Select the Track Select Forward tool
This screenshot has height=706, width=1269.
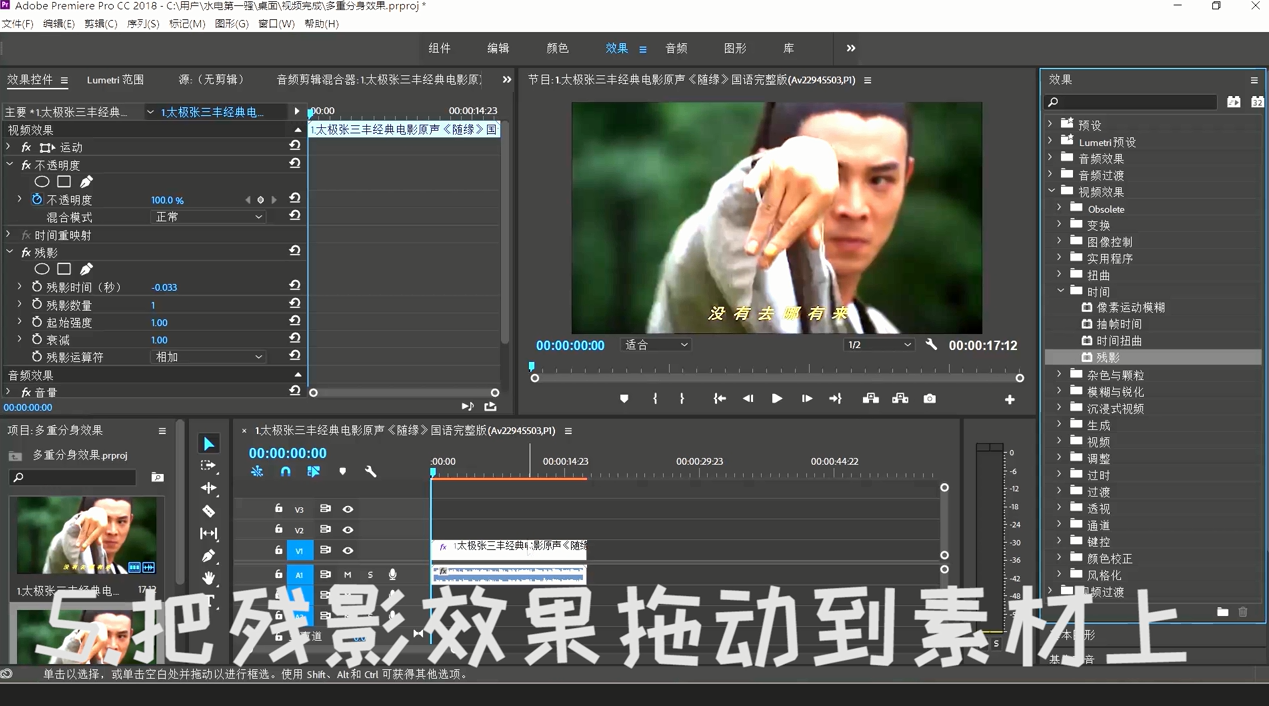pos(208,466)
